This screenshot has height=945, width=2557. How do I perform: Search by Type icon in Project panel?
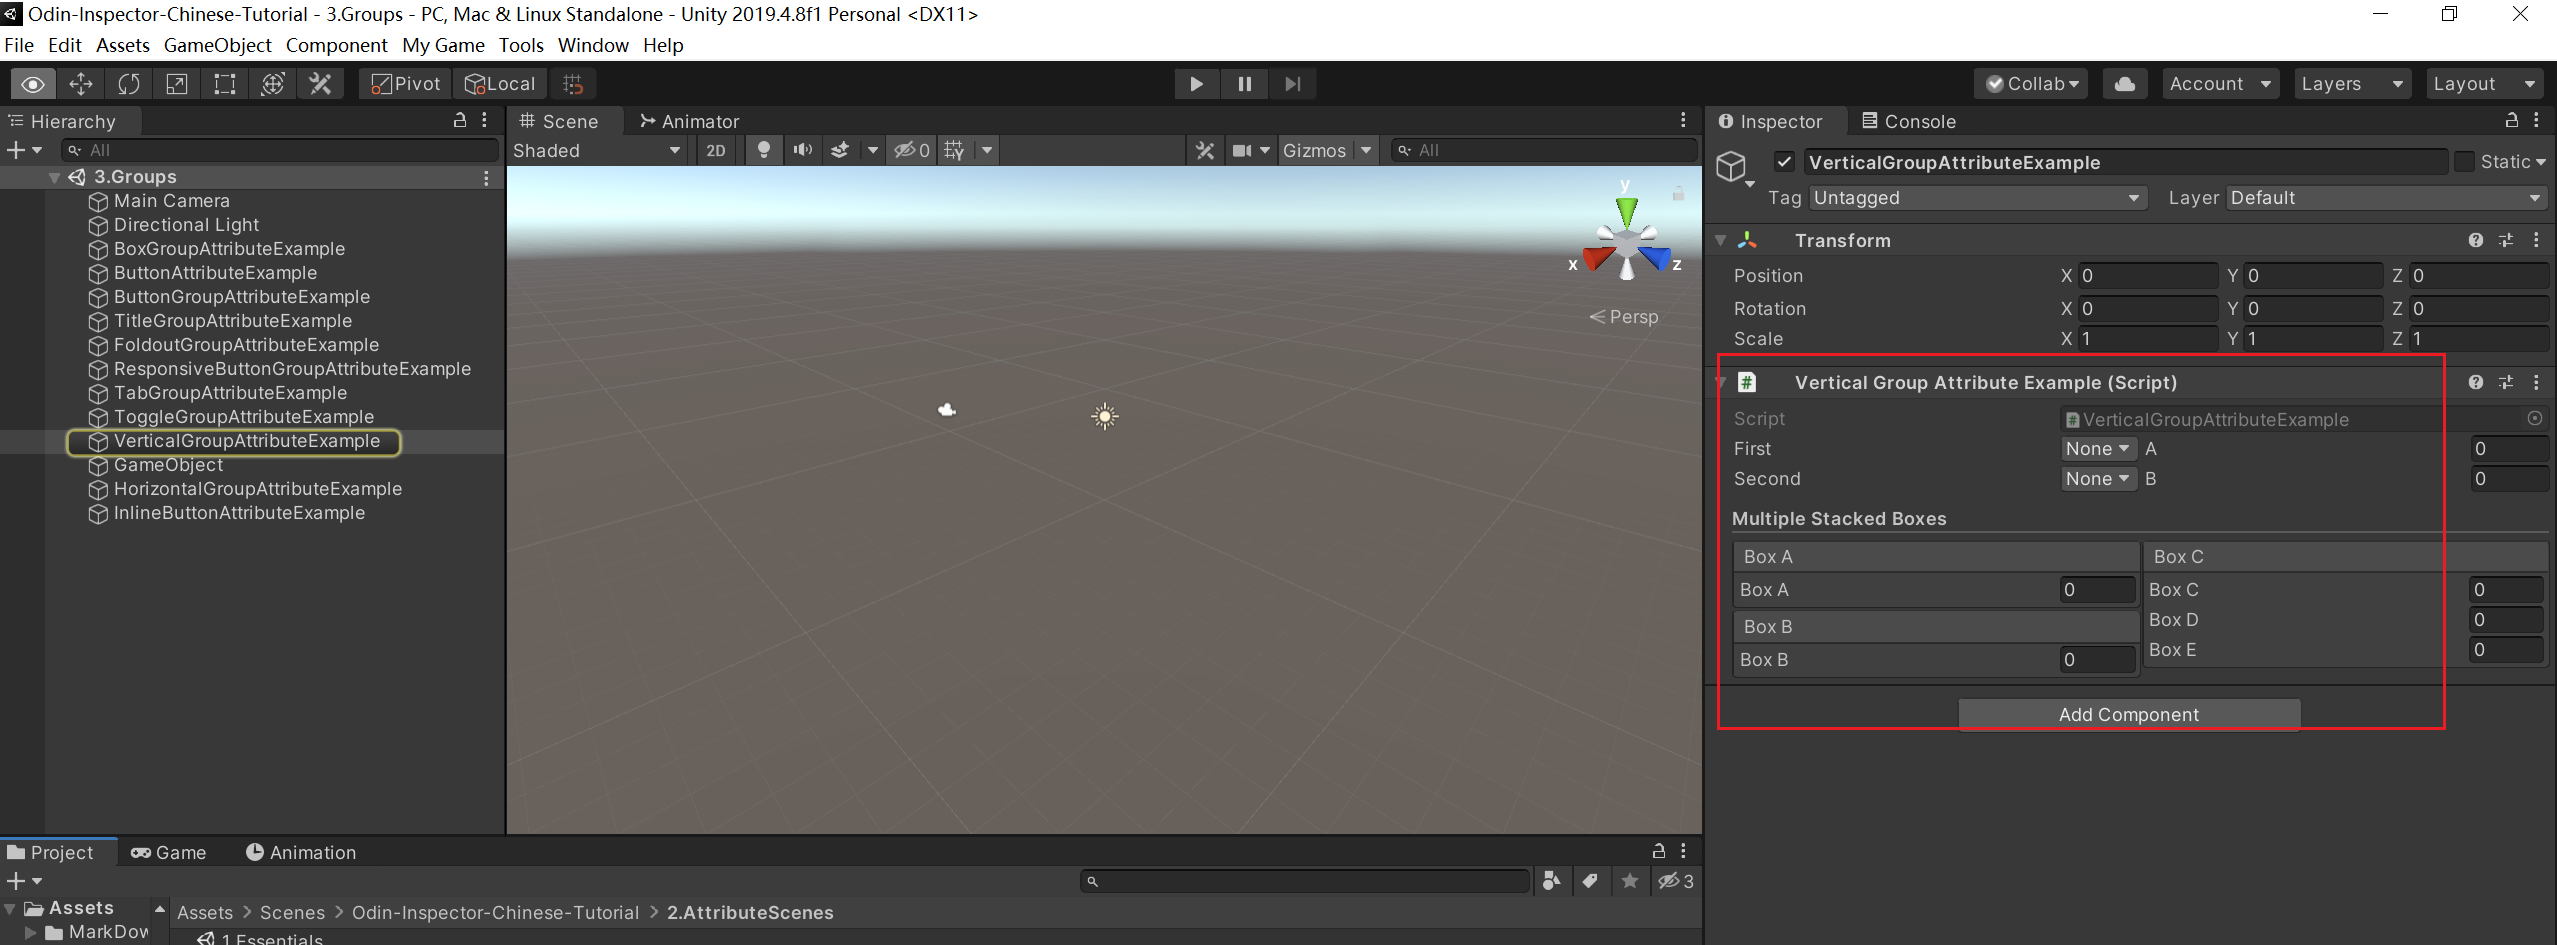coord(1551,881)
